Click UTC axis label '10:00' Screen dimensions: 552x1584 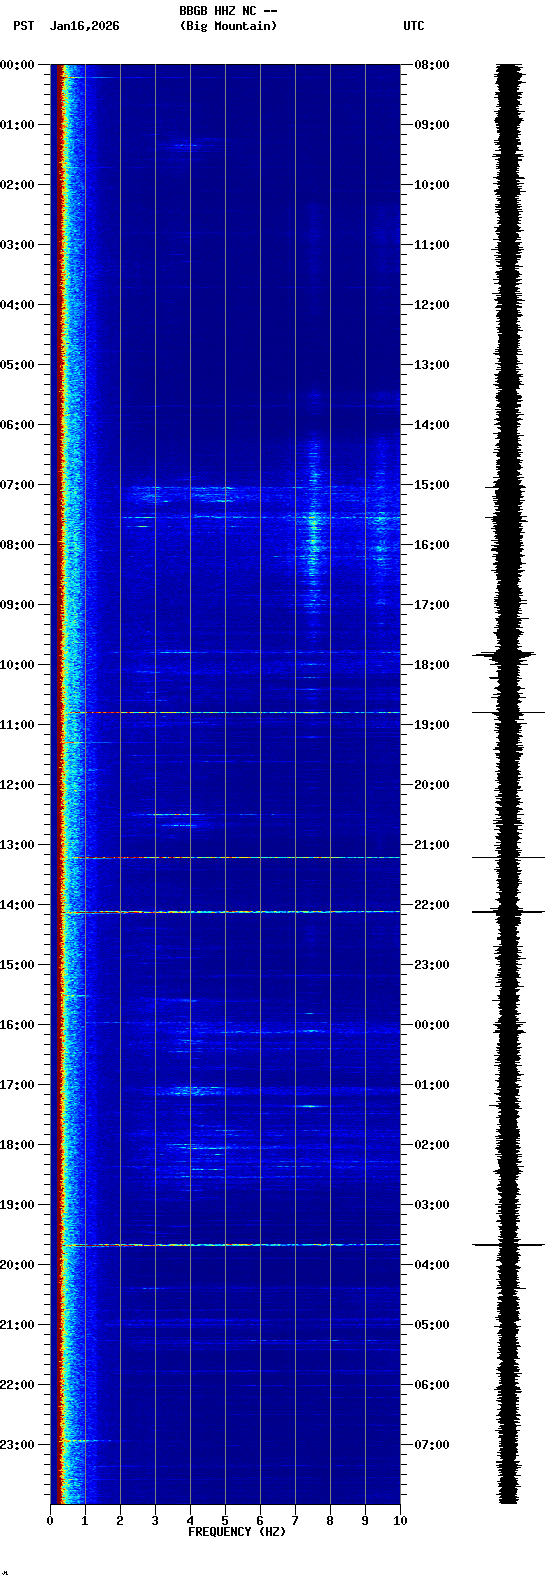(x=432, y=185)
